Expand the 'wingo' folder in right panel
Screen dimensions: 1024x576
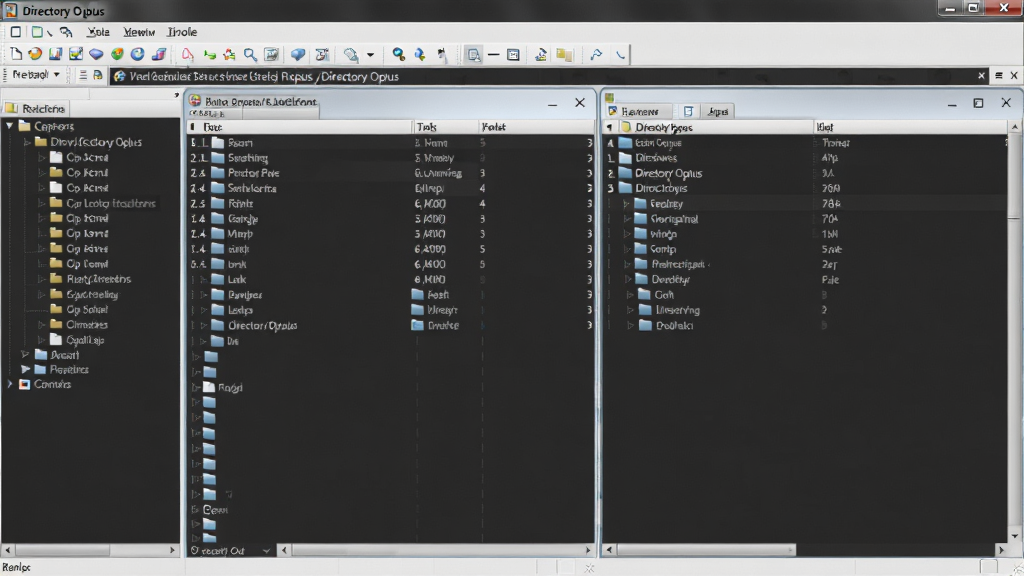[x=627, y=234]
